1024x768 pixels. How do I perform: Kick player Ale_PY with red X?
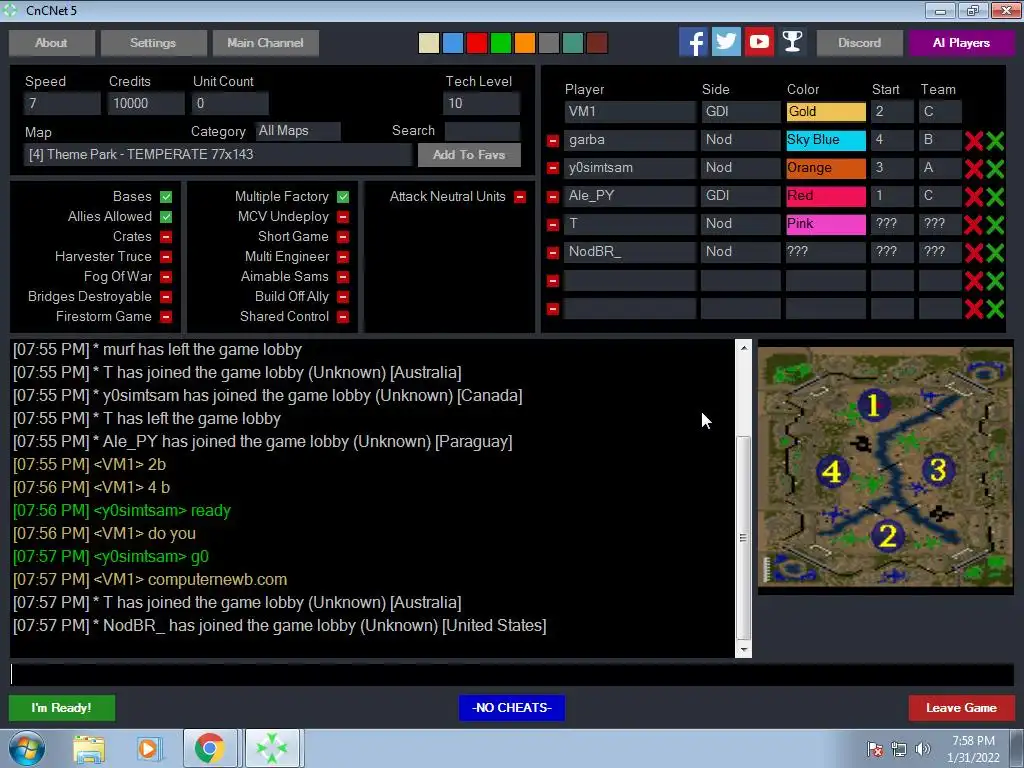pyautogui.click(x=974, y=197)
